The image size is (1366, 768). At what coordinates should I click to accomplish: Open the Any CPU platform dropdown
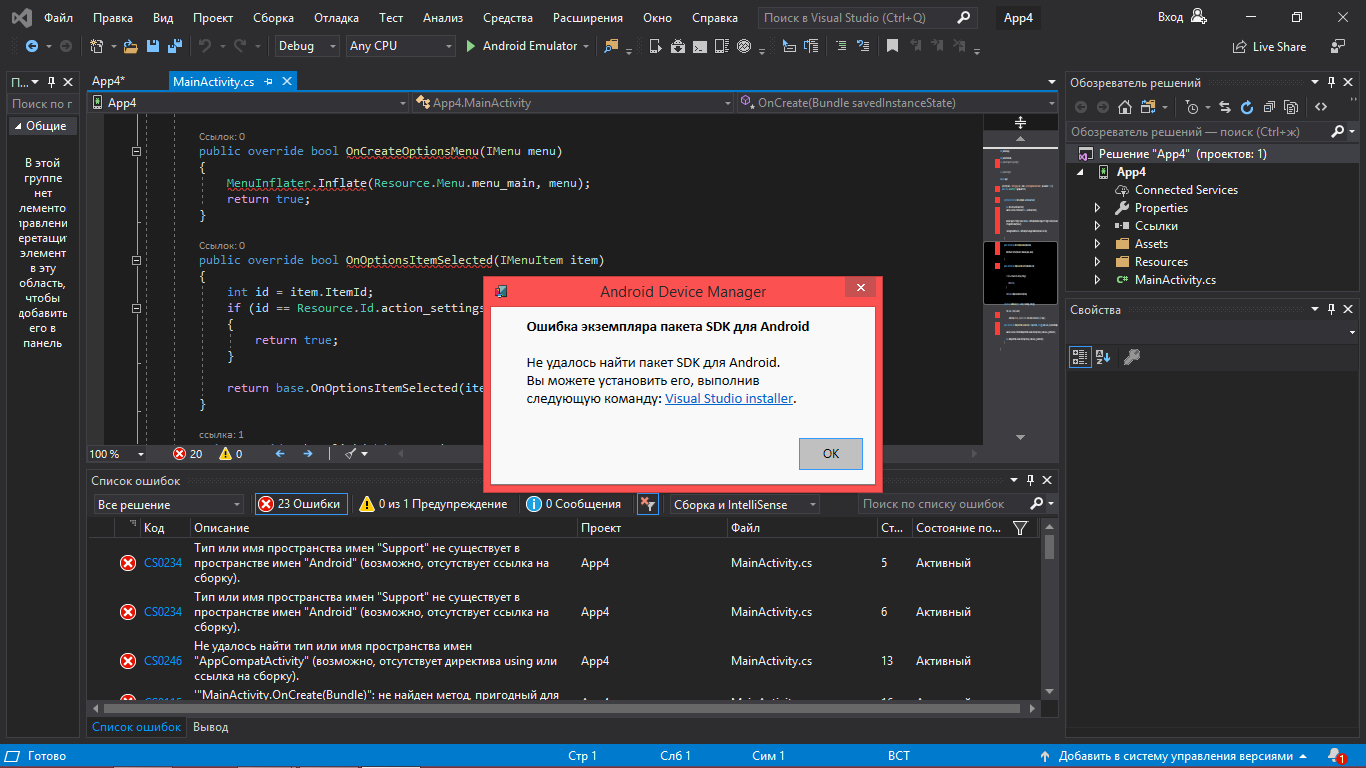coord(401,46)
